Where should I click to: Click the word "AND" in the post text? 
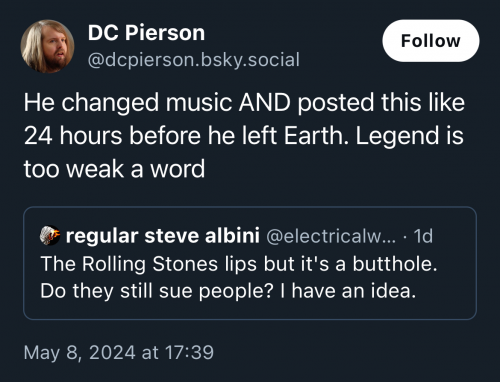(x=265, y=102)
